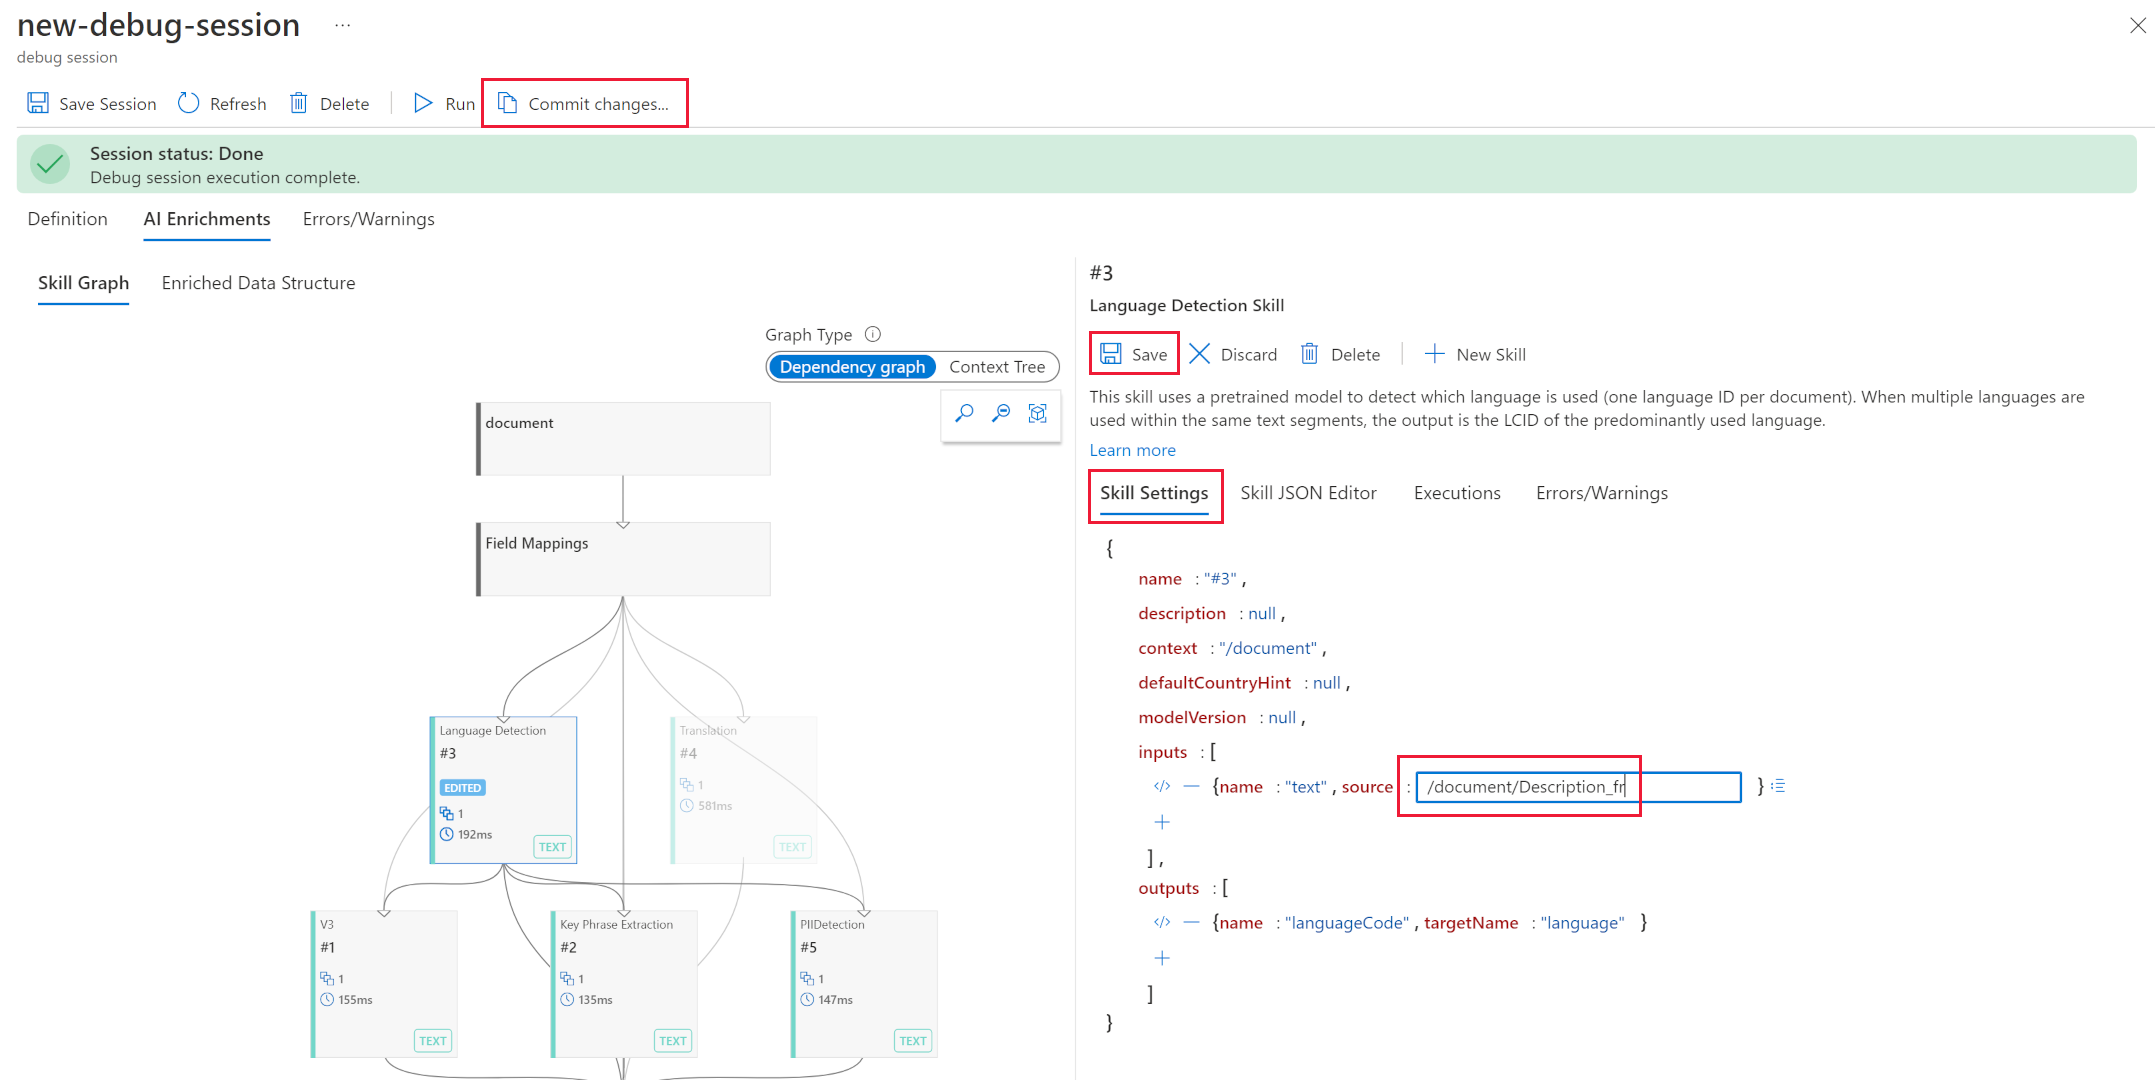Expand the options list icon after input source
This screenshot has width=2155, height=1080.
pos(1778,787)
